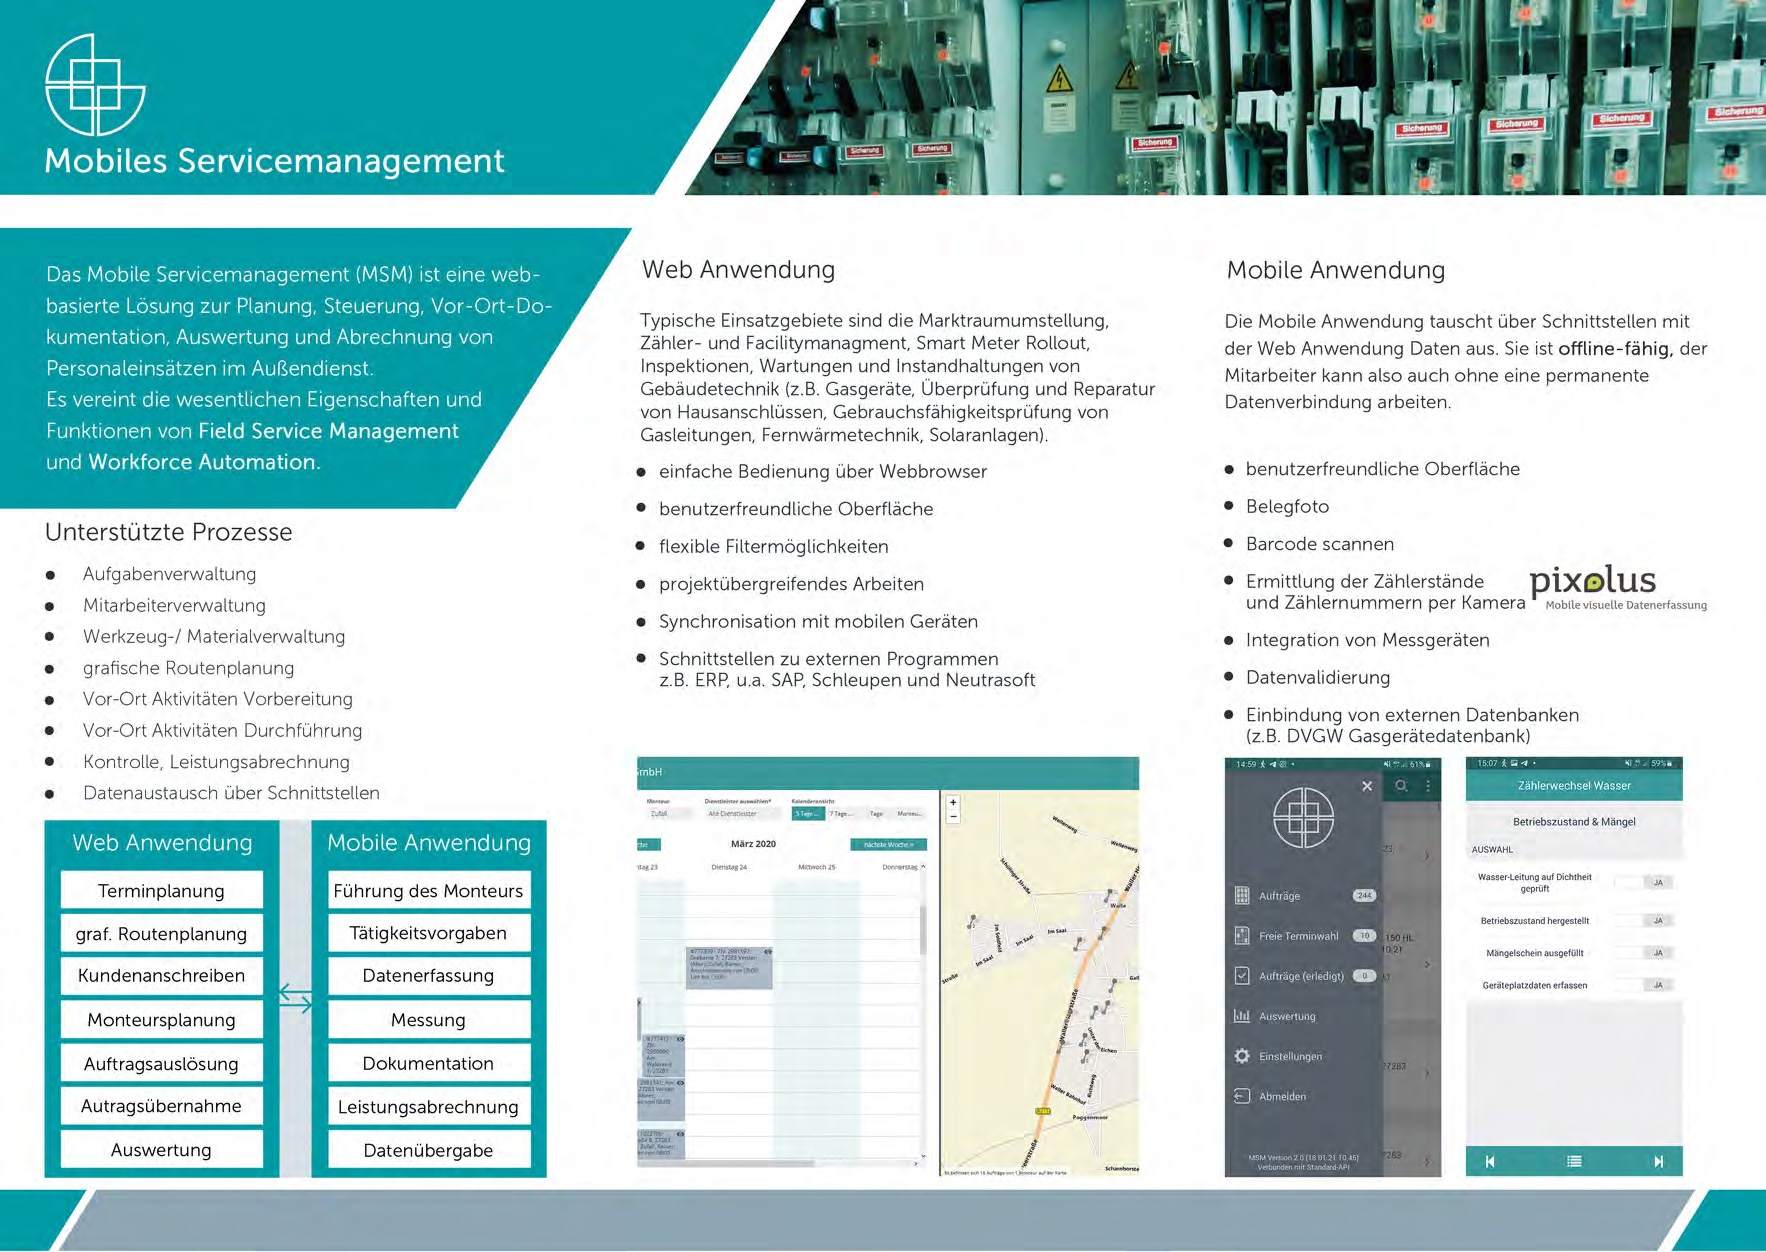Open Aufträge (erledigt) in the mobile drawer
Image resolution: width=1766 pixels, height=1252 pixels.
point(1304,976)
